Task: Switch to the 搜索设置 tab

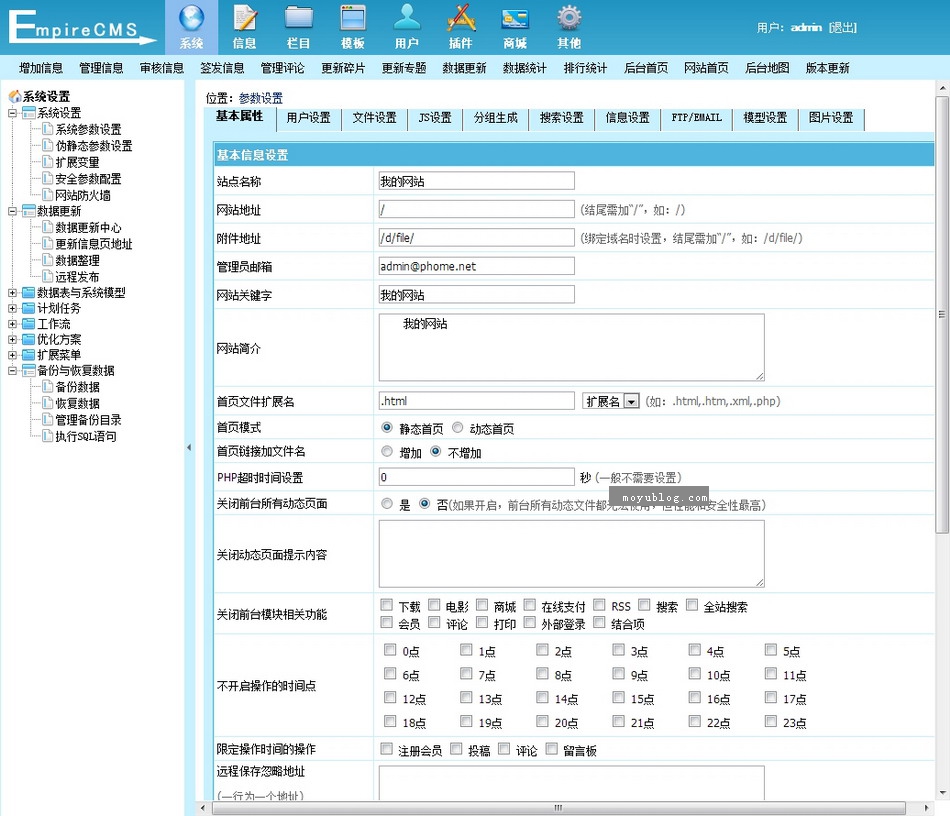Action: click(x=562, y=118)
